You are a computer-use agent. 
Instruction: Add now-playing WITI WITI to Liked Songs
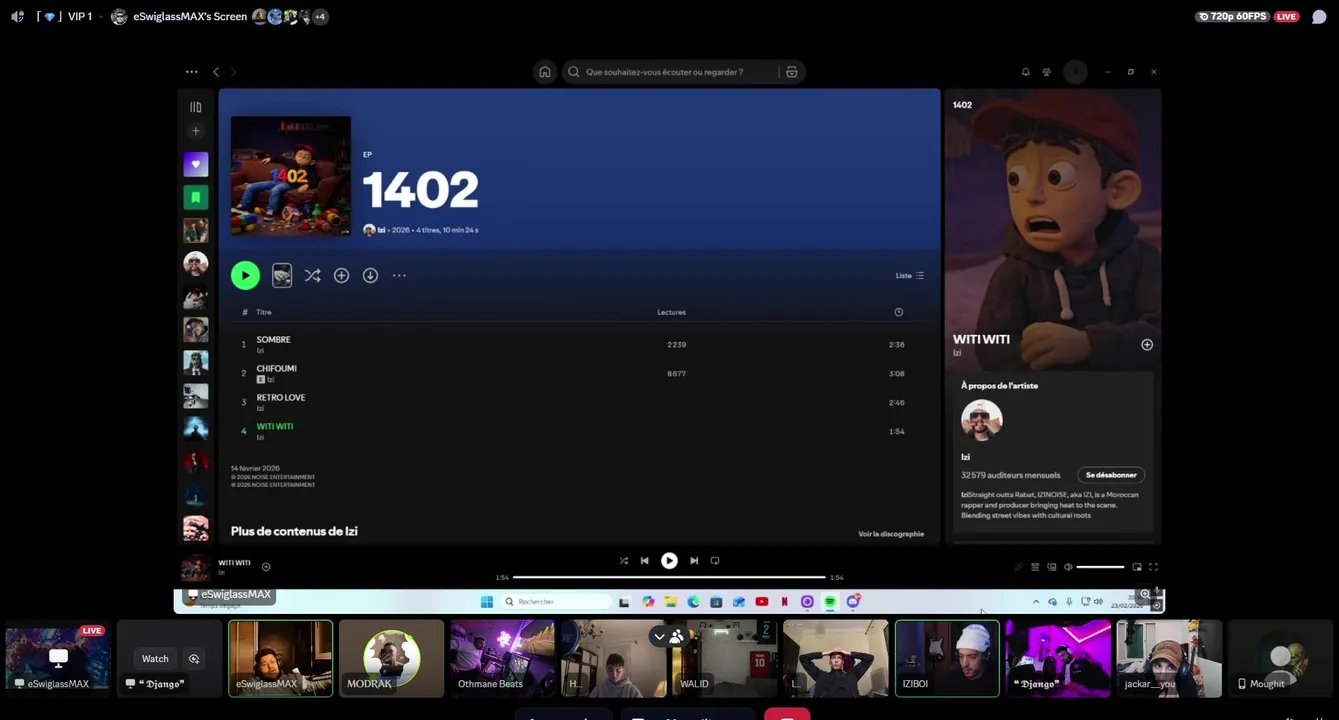266,567
